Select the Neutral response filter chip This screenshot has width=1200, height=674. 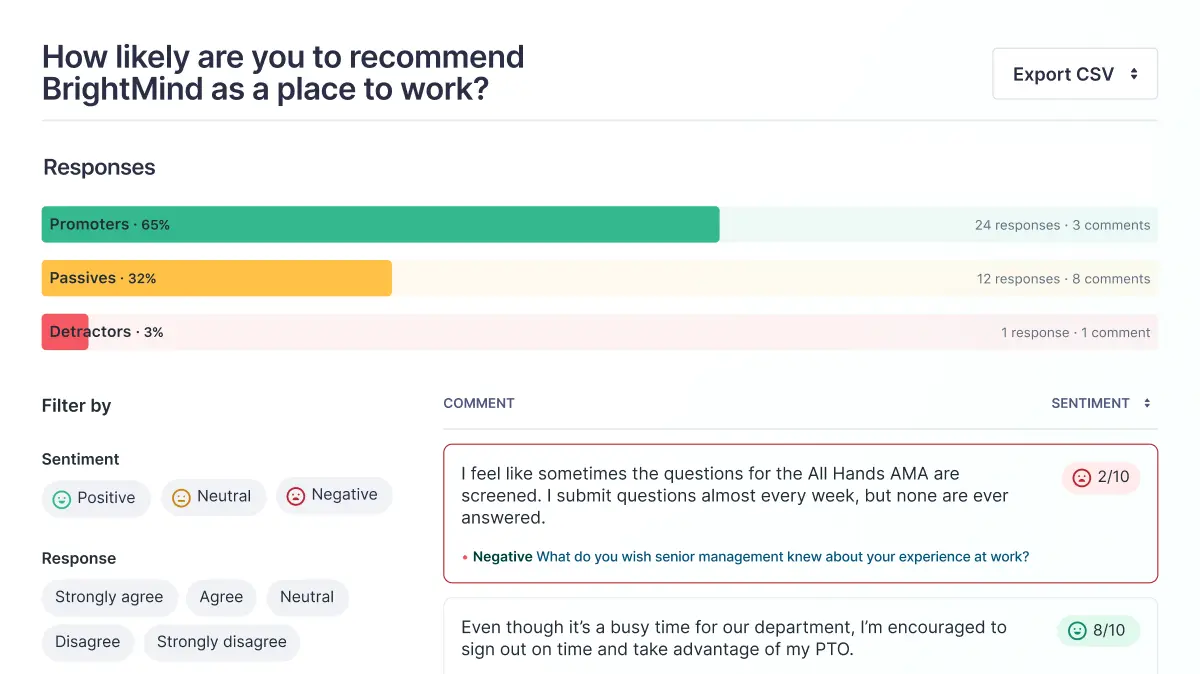point(307,597)
